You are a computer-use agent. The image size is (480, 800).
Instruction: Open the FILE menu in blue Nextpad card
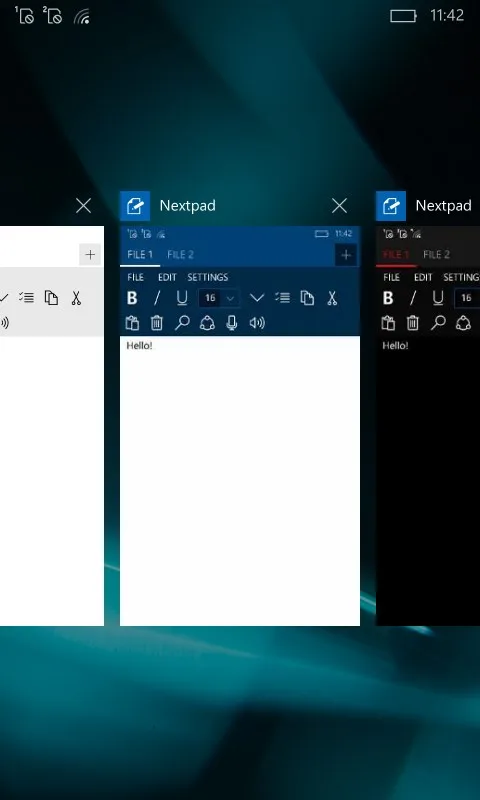pyautogui.click(x=135, y=277)
